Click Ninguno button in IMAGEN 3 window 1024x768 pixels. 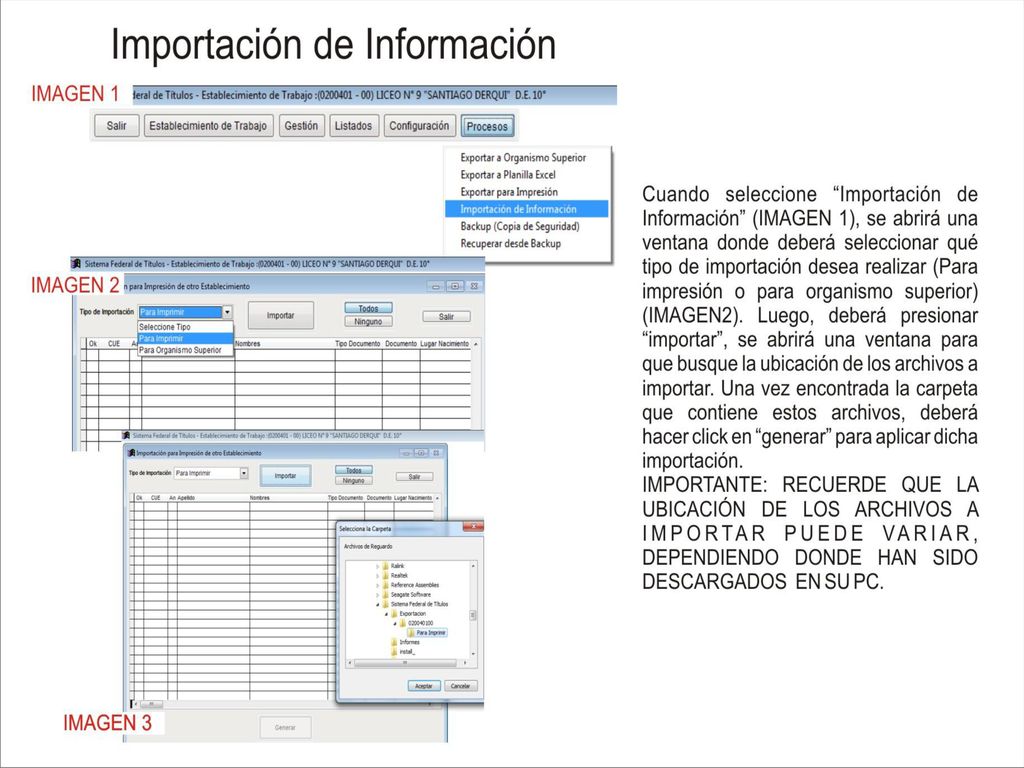353,481
